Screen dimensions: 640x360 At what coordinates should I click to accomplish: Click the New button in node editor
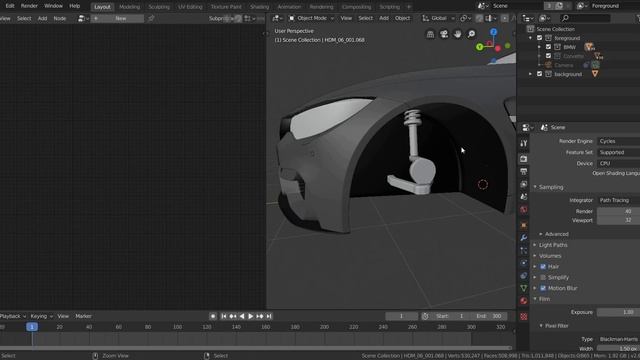[117, 18]
